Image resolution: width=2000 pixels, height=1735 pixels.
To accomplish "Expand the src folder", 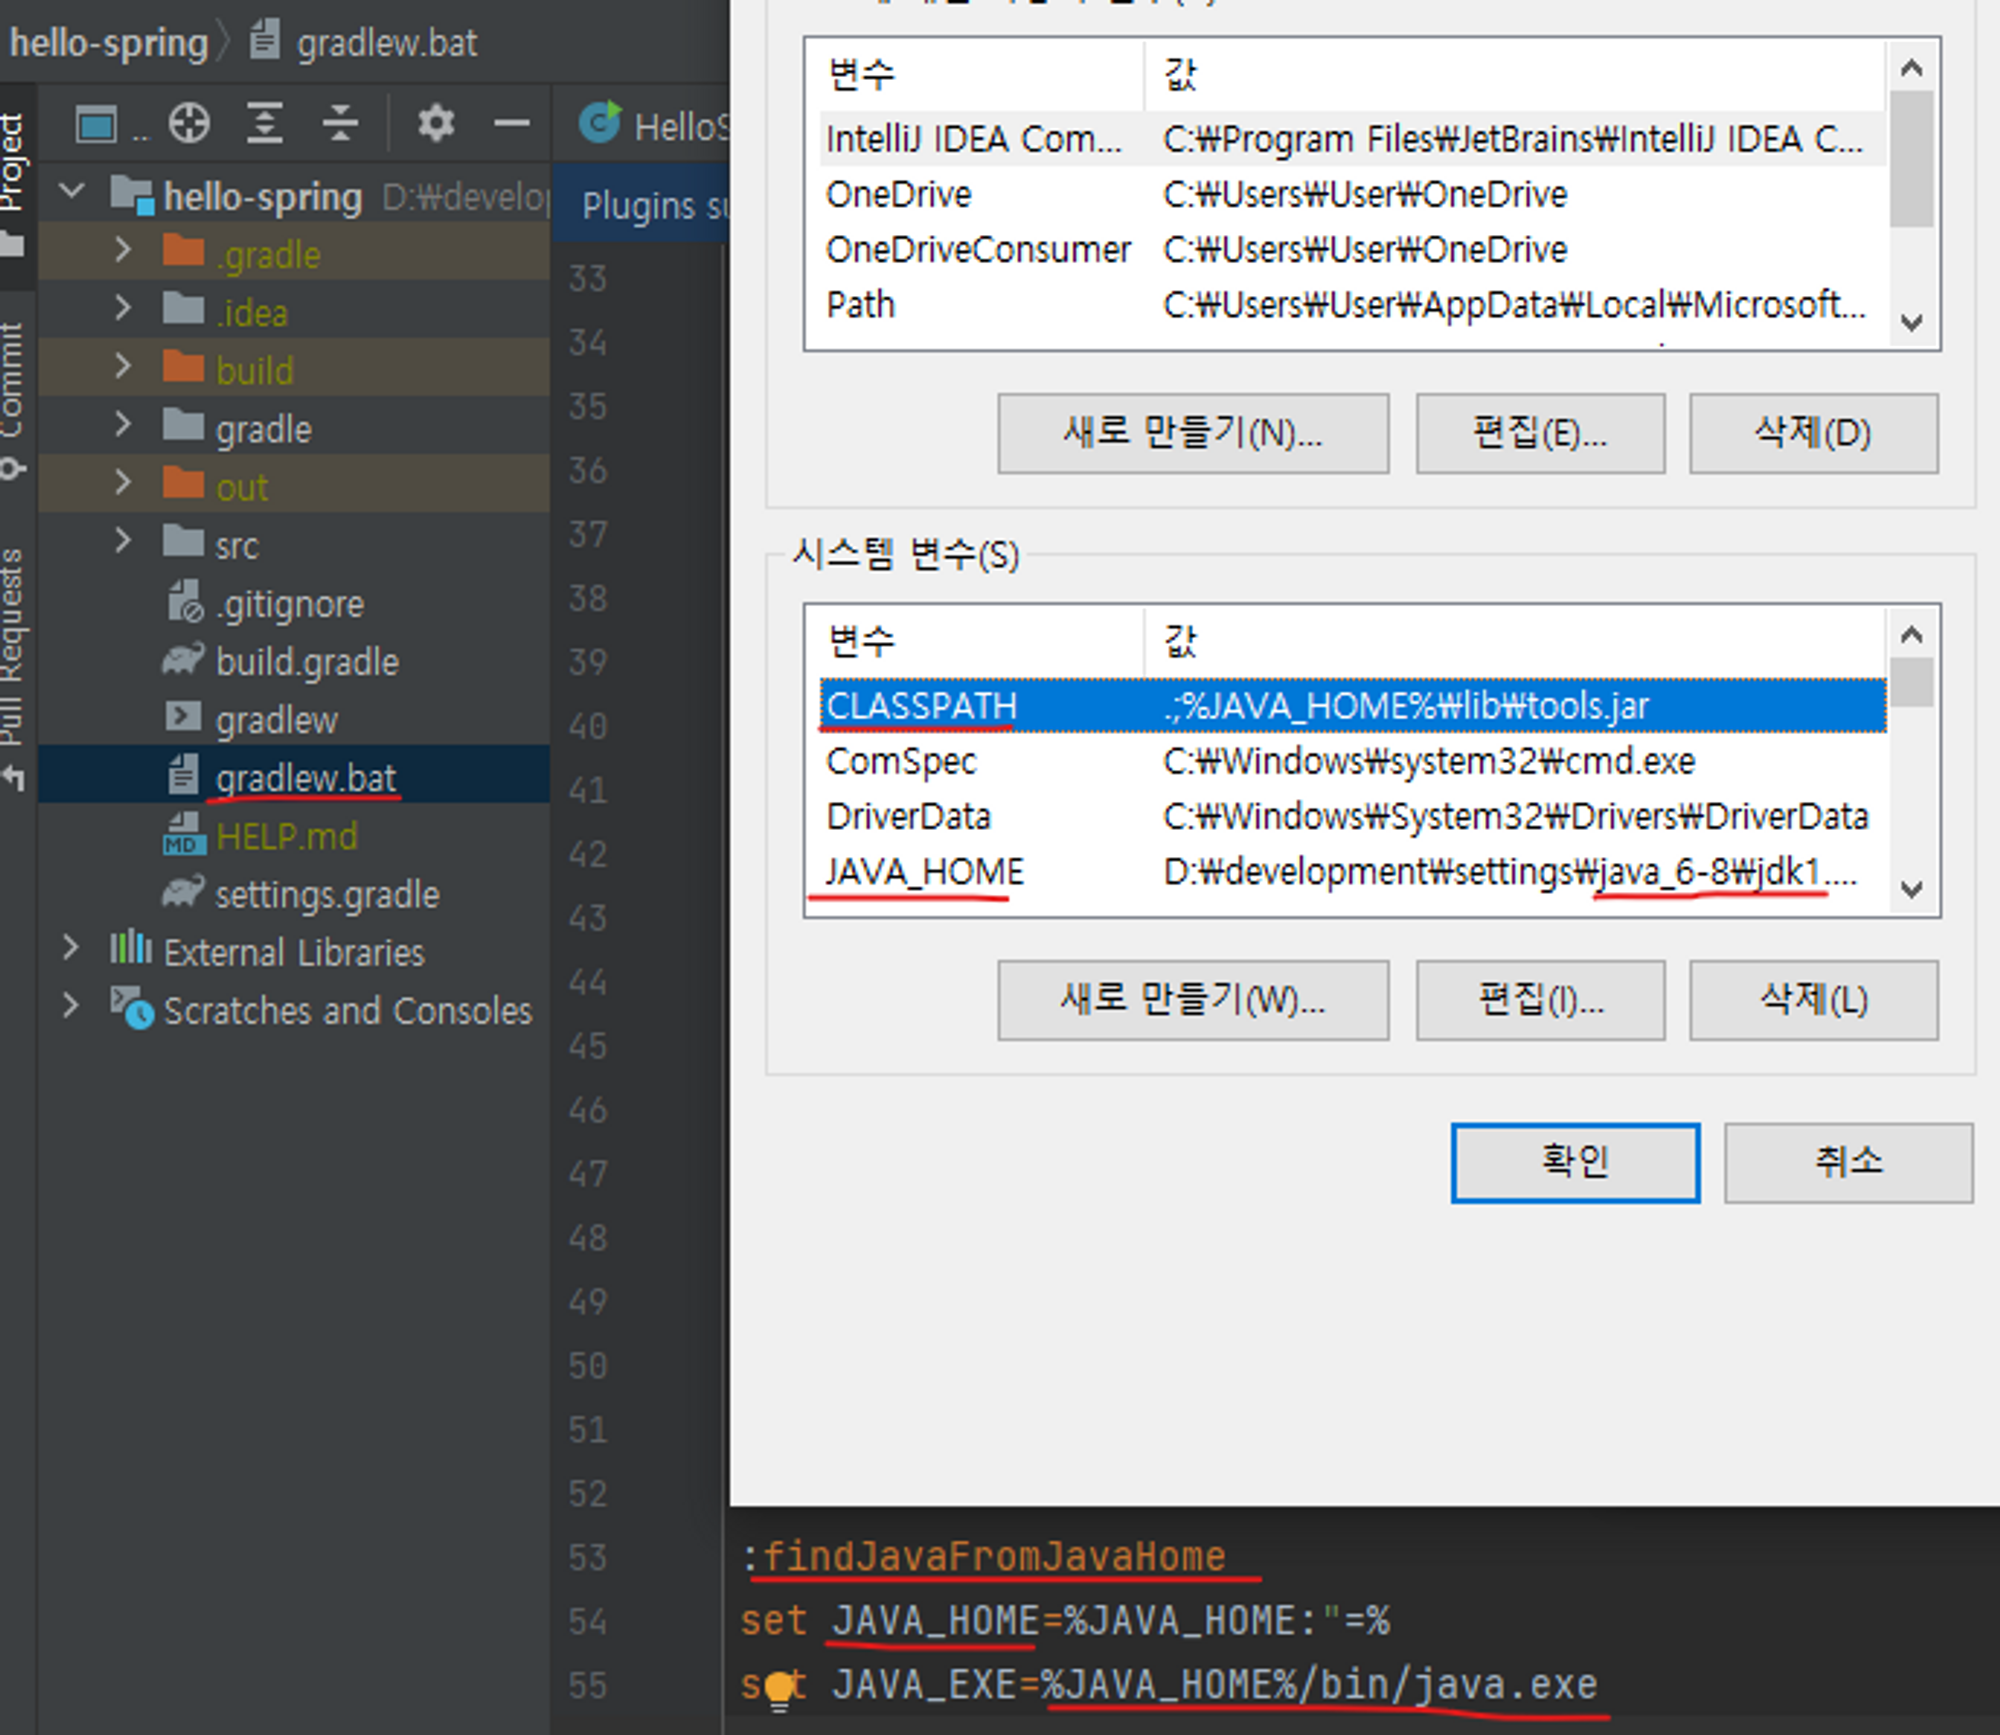I will [x=122, y=540].
